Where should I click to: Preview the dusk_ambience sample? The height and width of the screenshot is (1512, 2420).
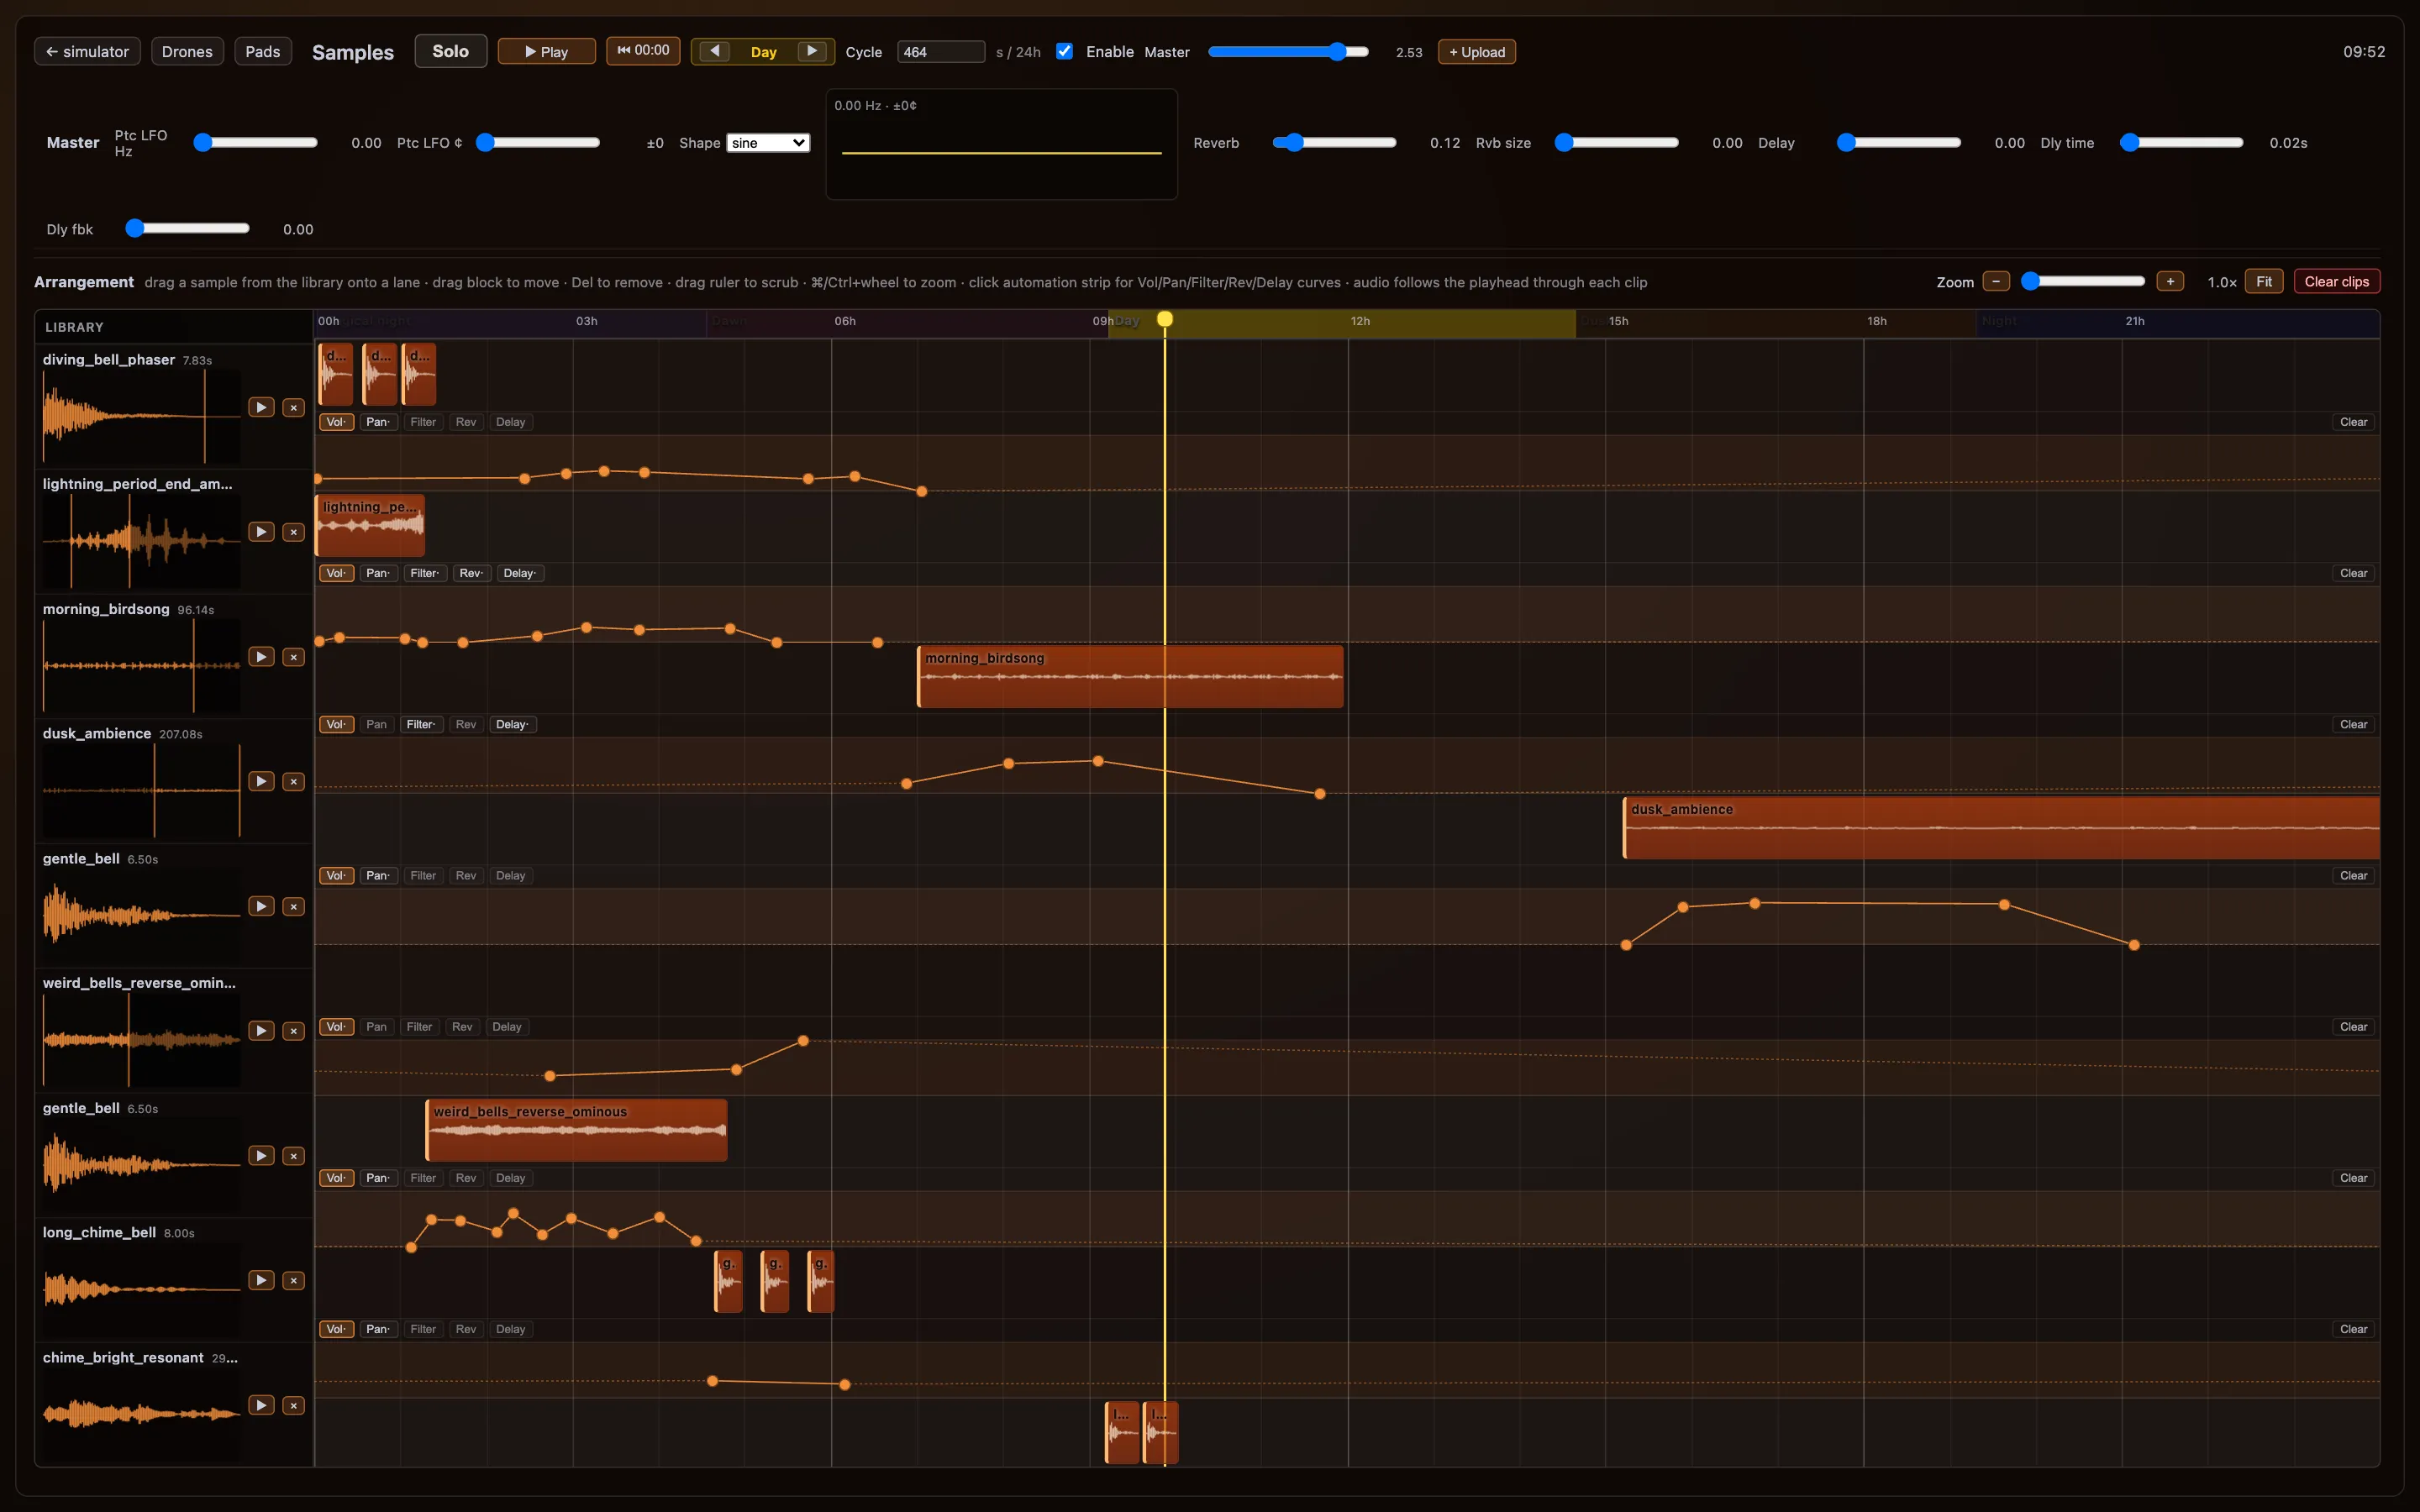261,781
